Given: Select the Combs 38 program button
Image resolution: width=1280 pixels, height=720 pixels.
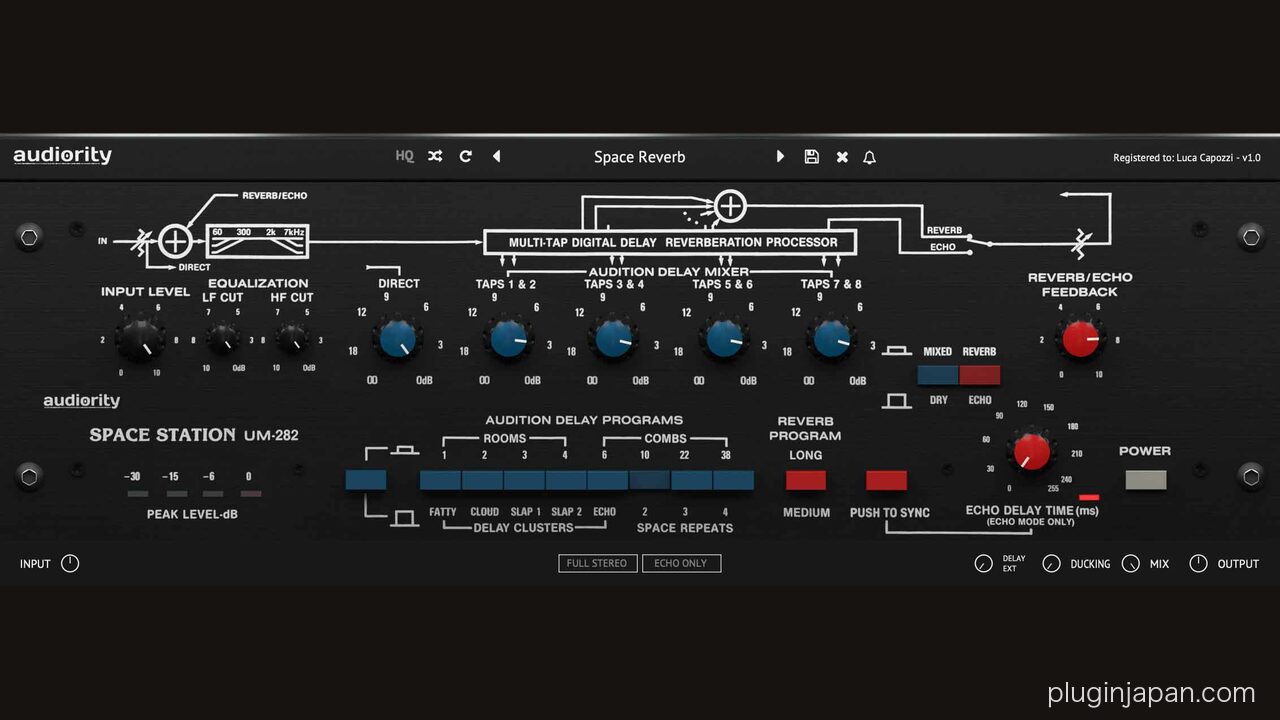Looking at the screenshot, I should (734, 480).
